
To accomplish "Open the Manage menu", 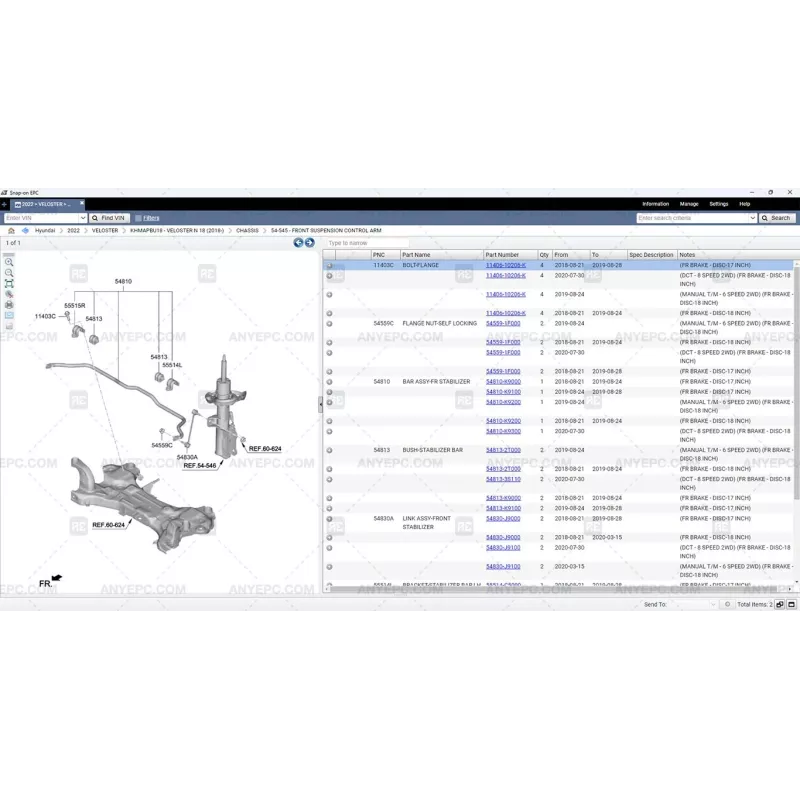I will (x=689, y=204).
